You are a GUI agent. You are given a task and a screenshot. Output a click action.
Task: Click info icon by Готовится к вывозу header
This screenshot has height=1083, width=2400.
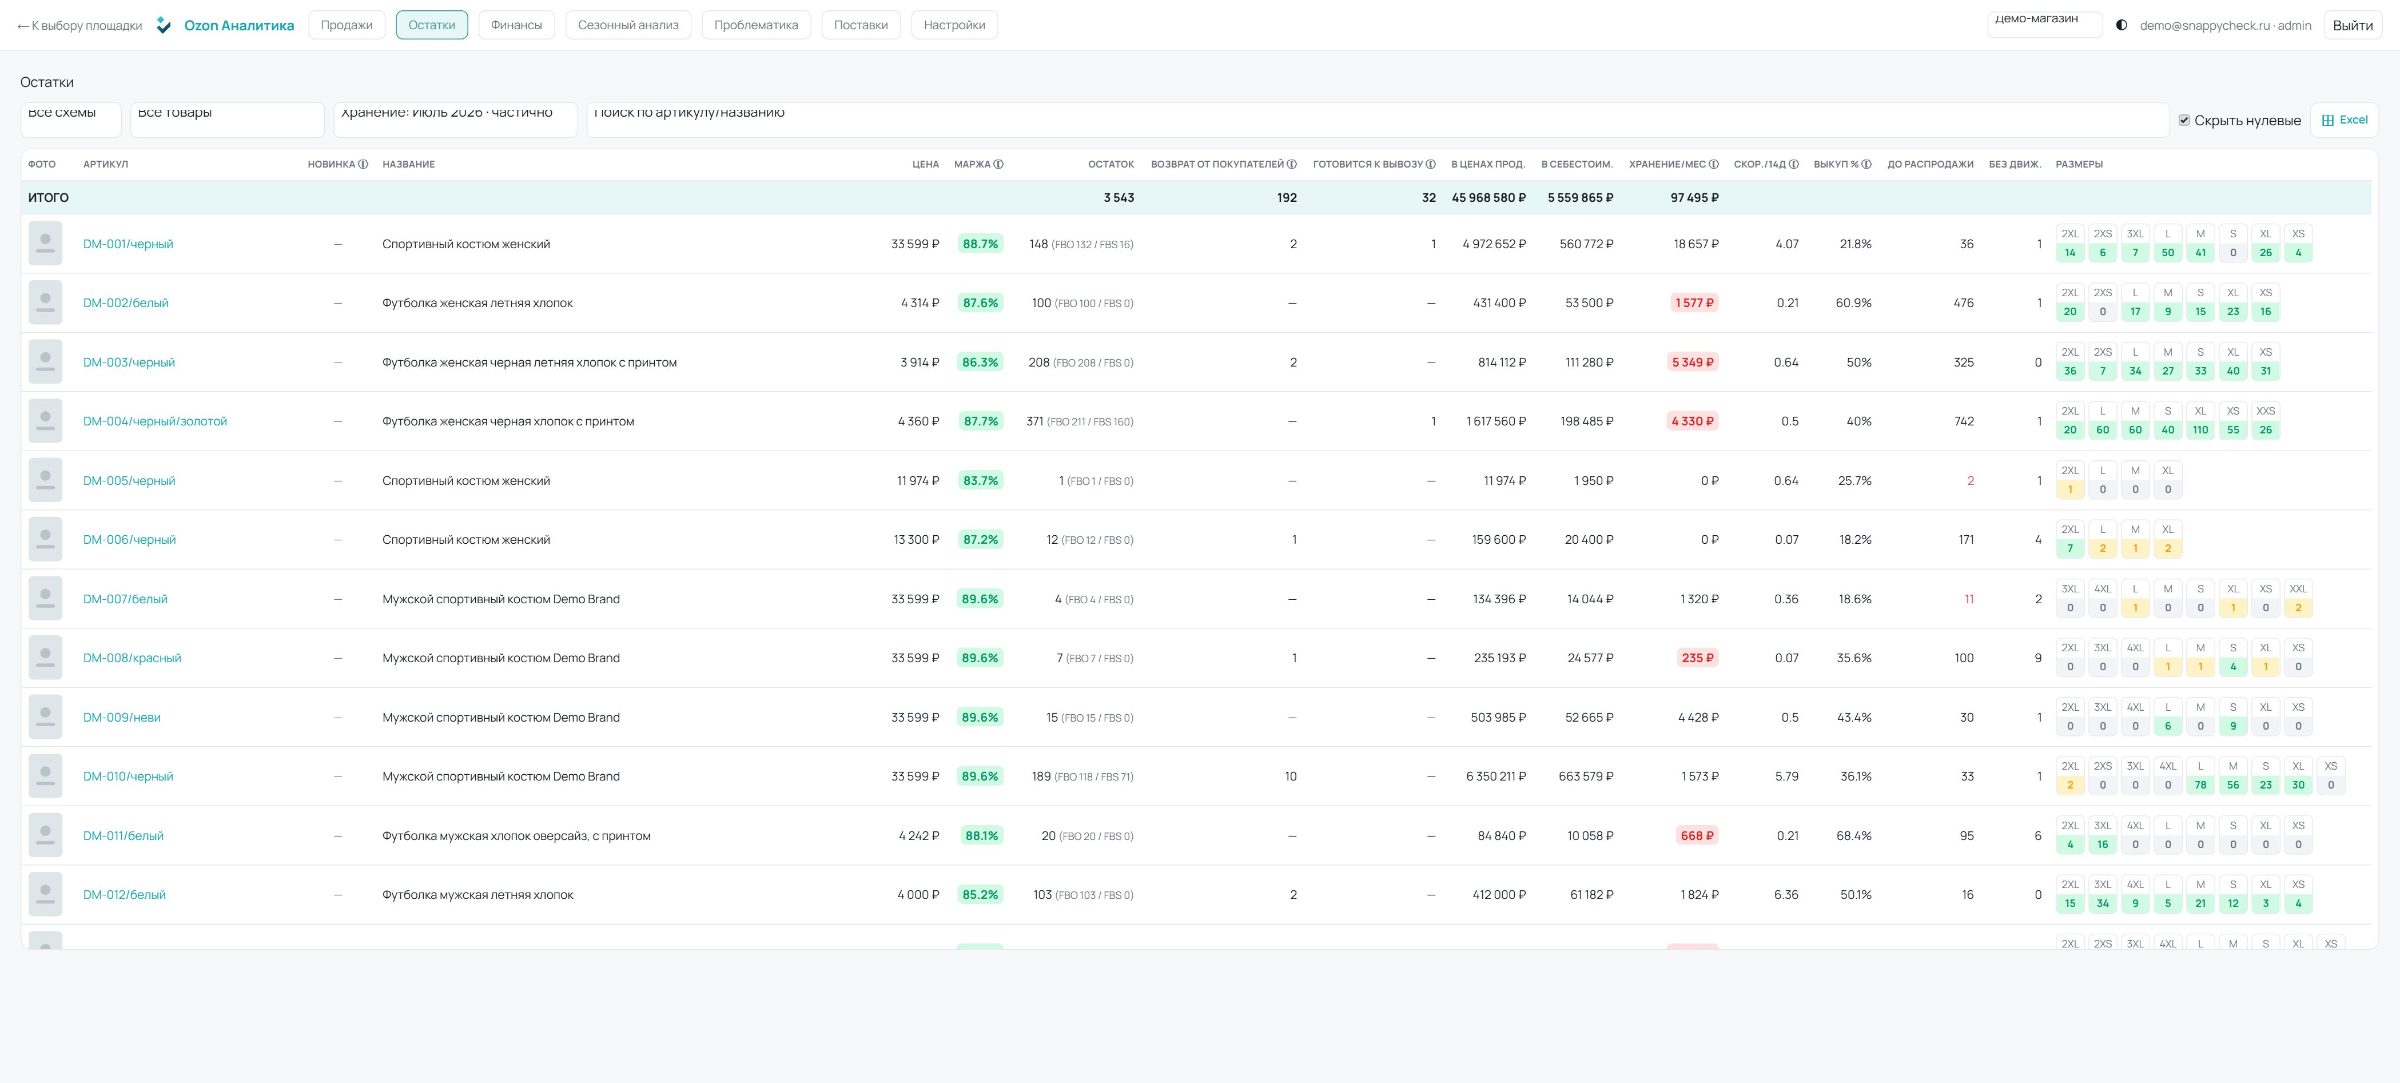point(1431,164)
